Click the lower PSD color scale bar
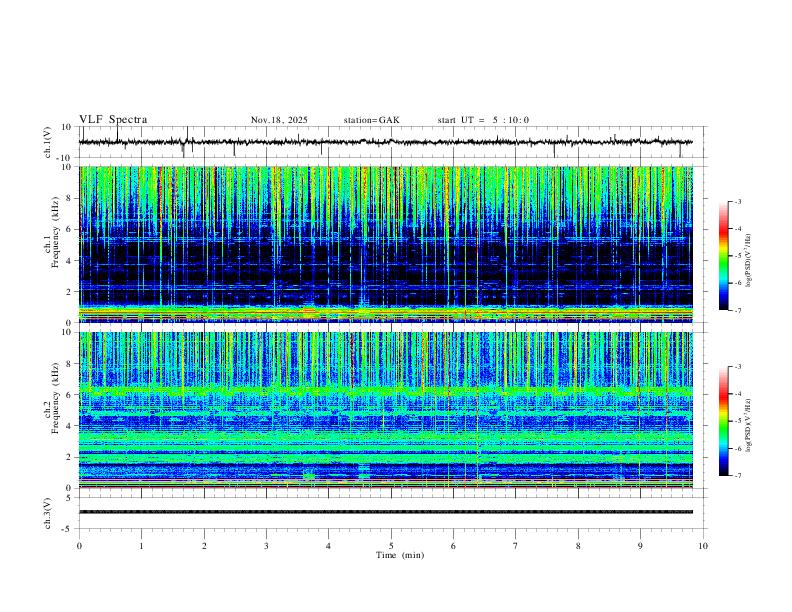This screenshot has height=612, width=792. click(x=724, y=421)
